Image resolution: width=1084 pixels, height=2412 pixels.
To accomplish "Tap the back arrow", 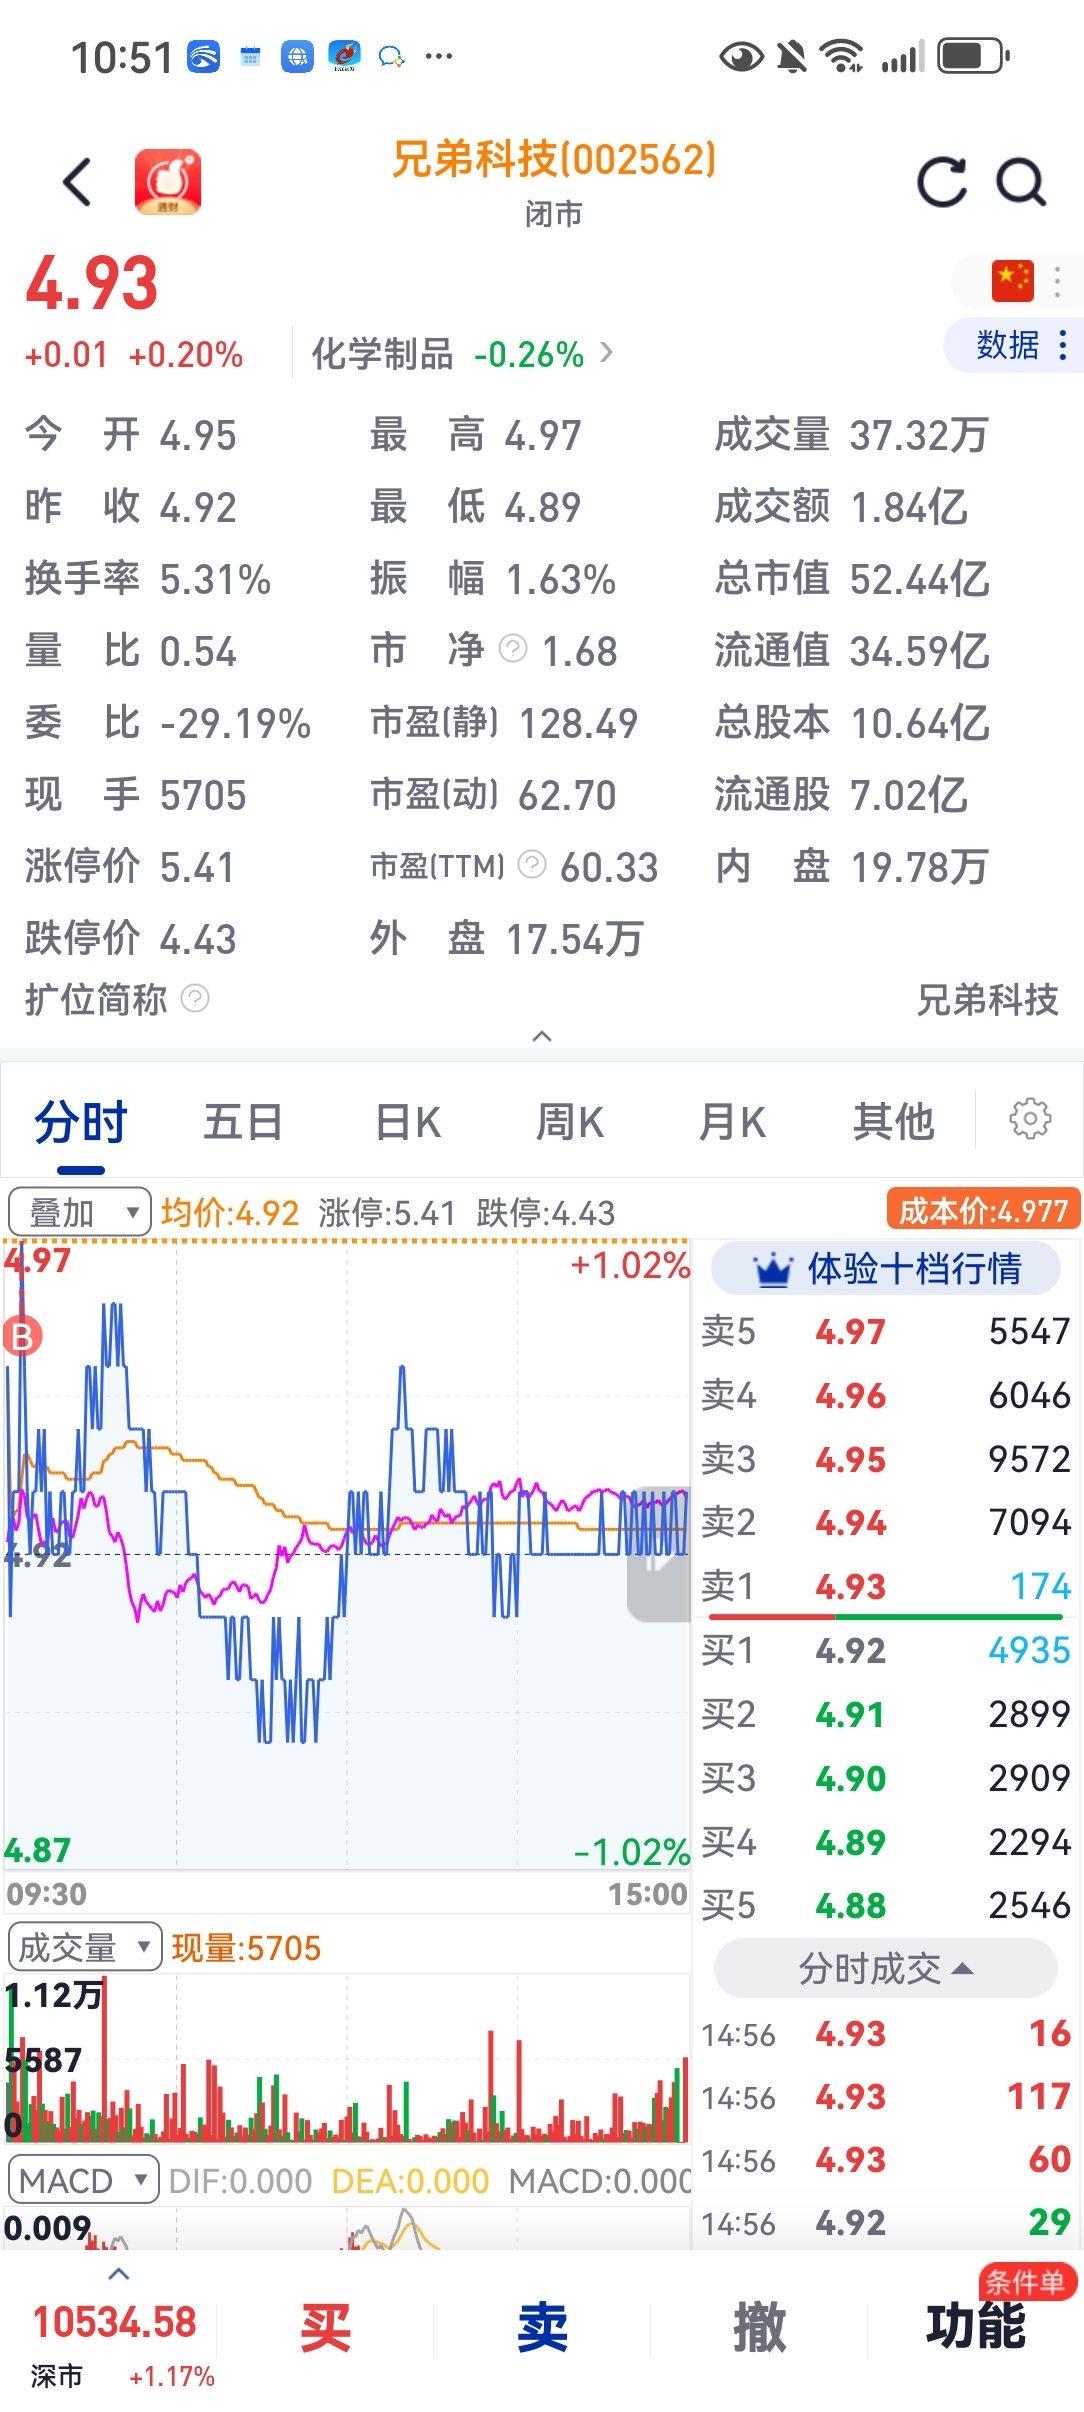I will click(77, 182).
